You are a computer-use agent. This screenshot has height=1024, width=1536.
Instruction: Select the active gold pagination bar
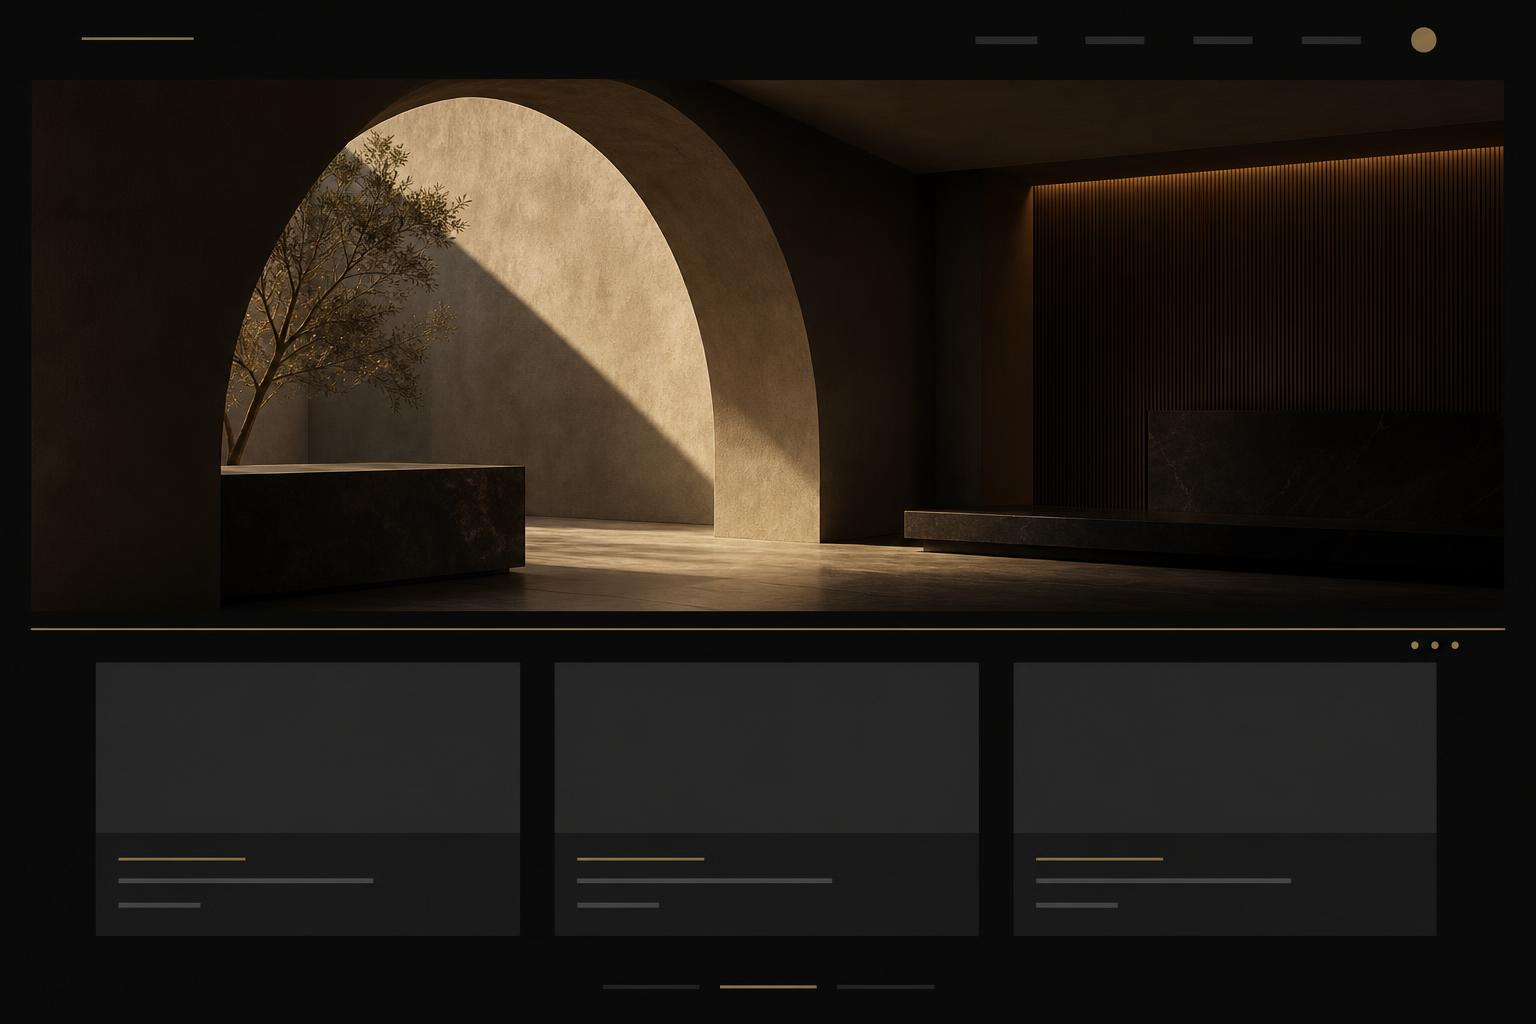(768, 987)
